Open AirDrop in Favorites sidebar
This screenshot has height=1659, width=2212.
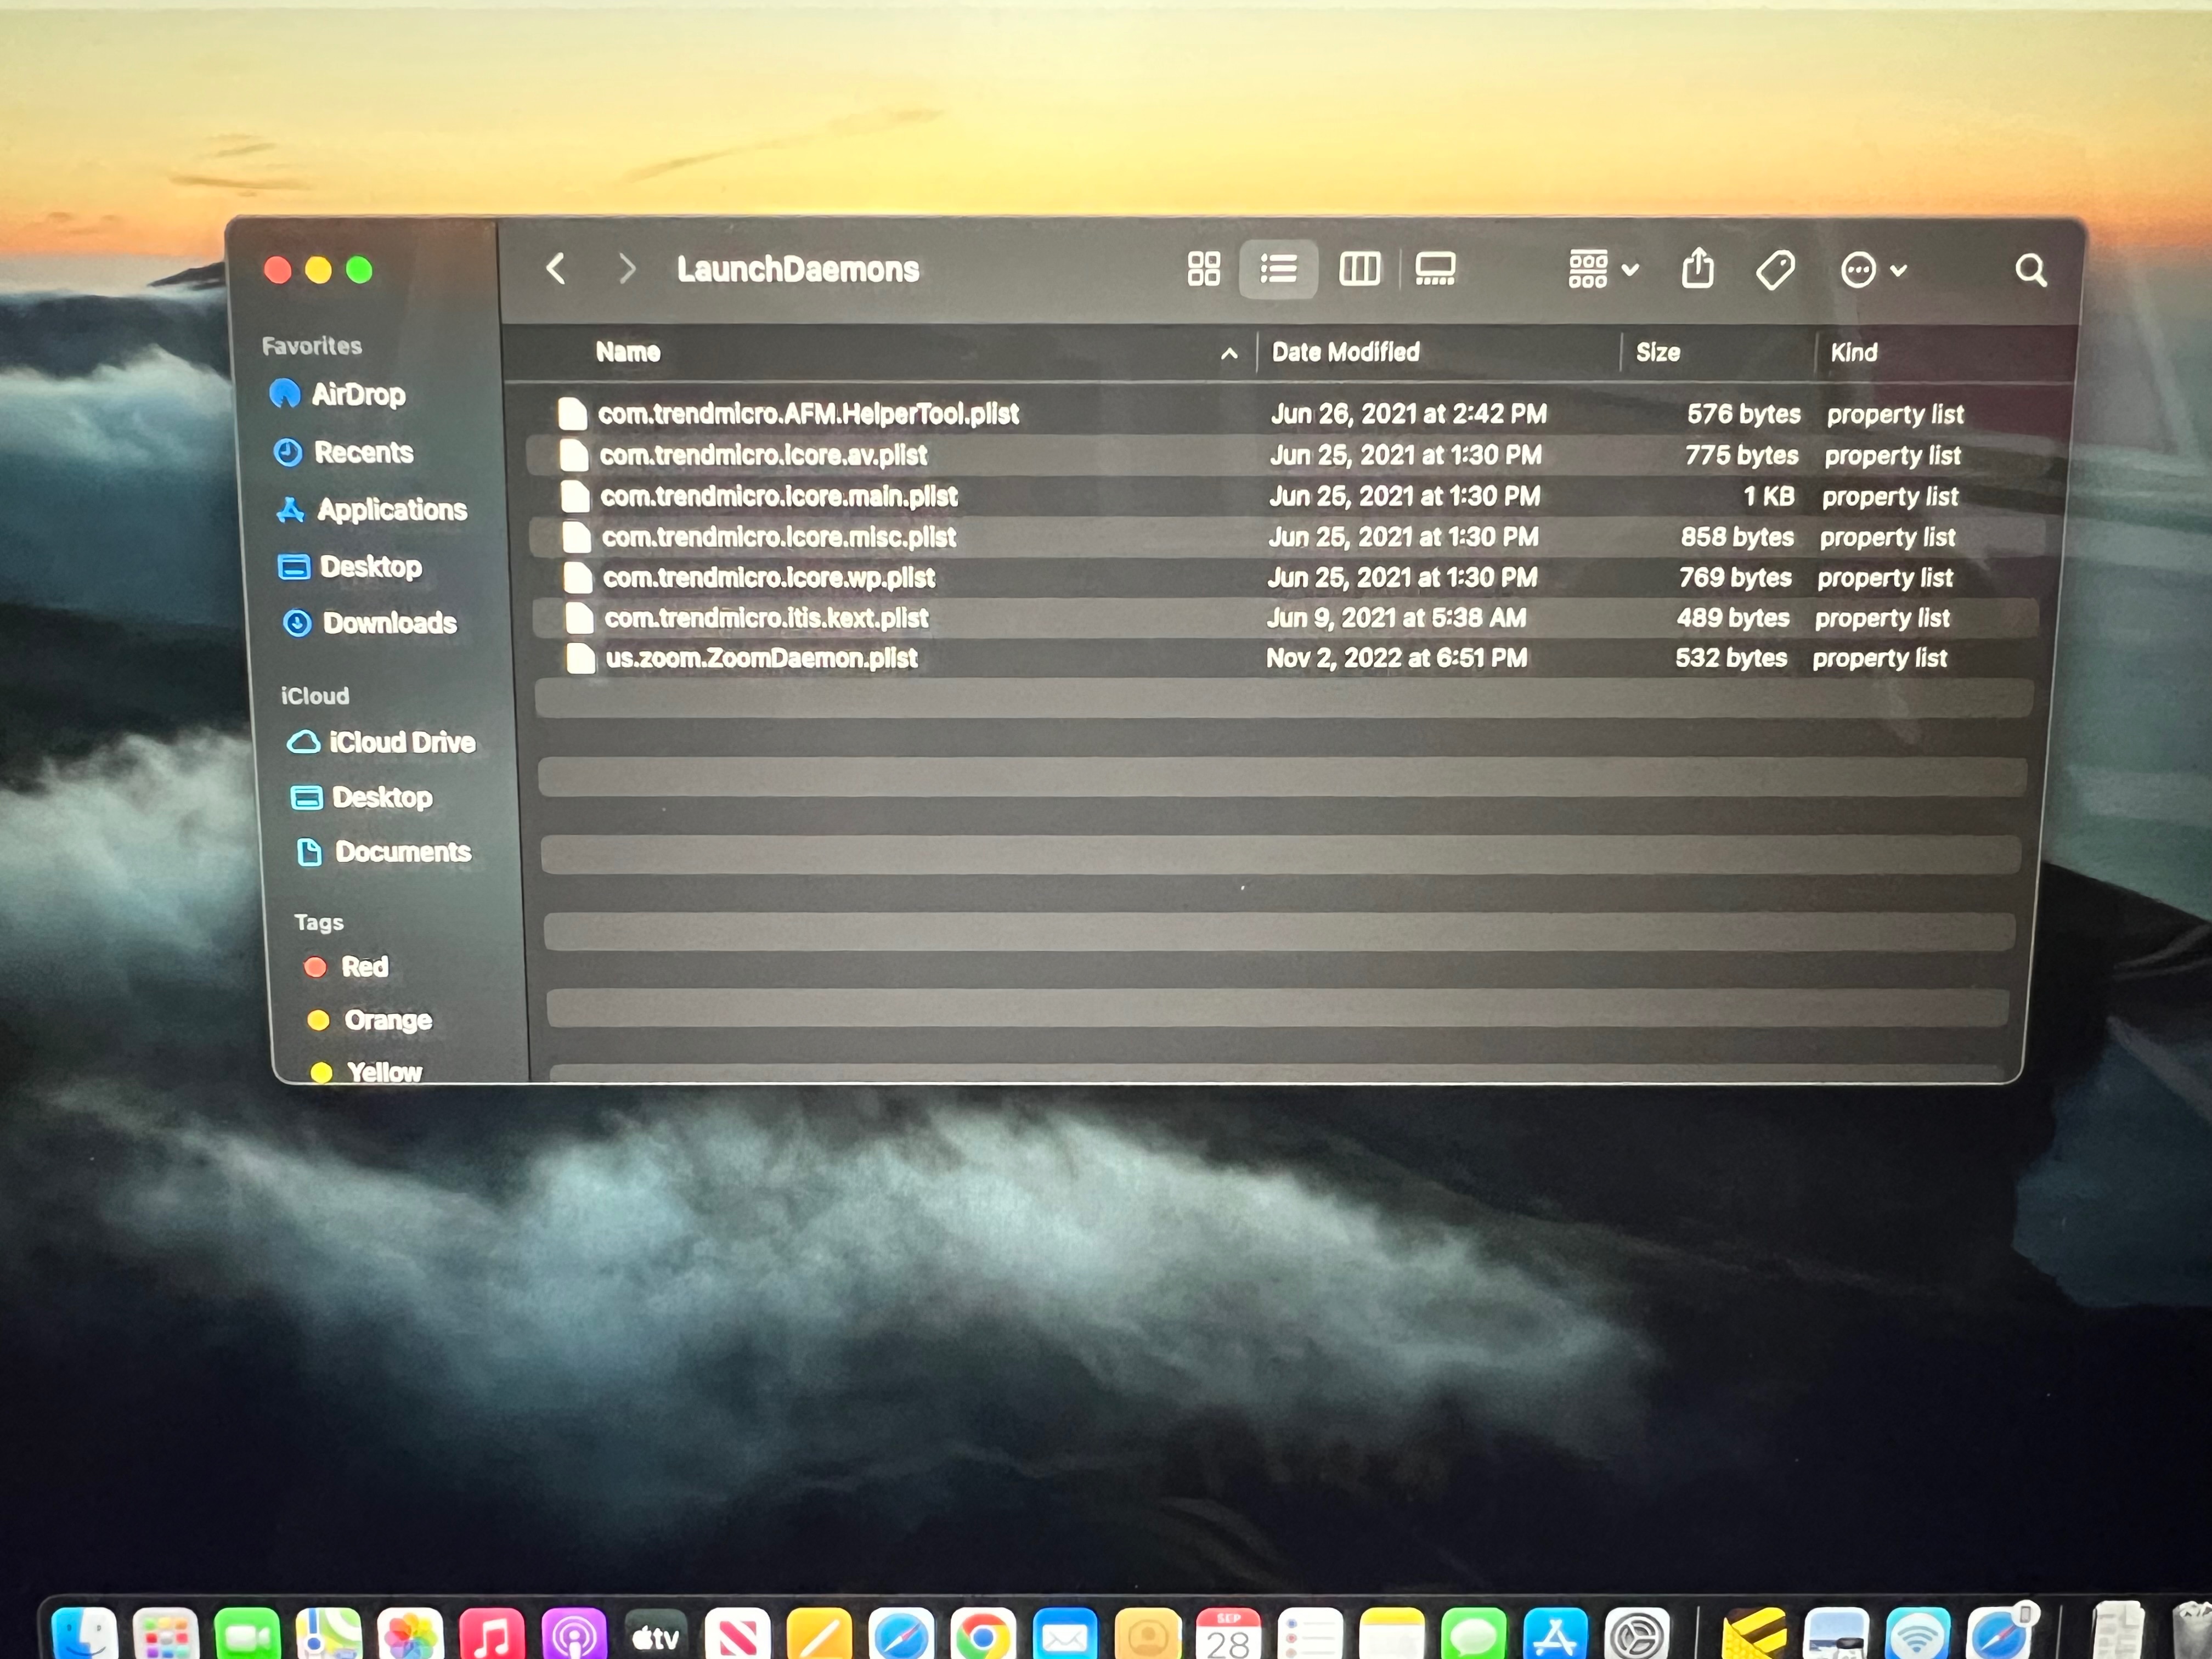357,394
